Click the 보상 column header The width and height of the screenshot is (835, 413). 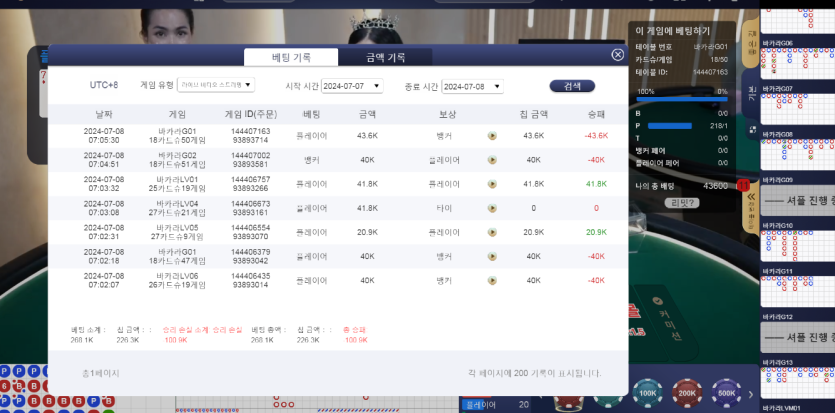(x=447, y=114)
